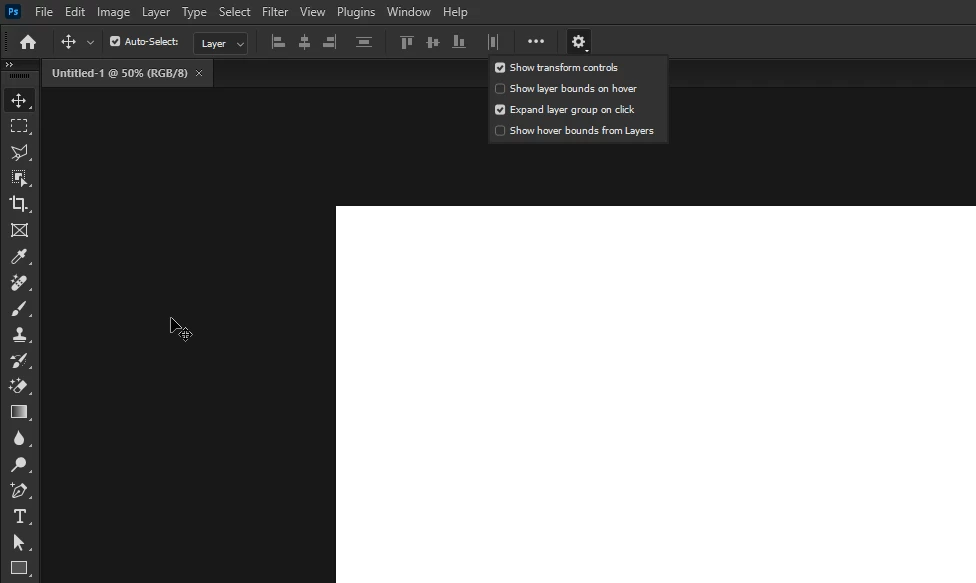Select the Spot Healing Brush tool
976x583 pixels.
click(19, 282)
